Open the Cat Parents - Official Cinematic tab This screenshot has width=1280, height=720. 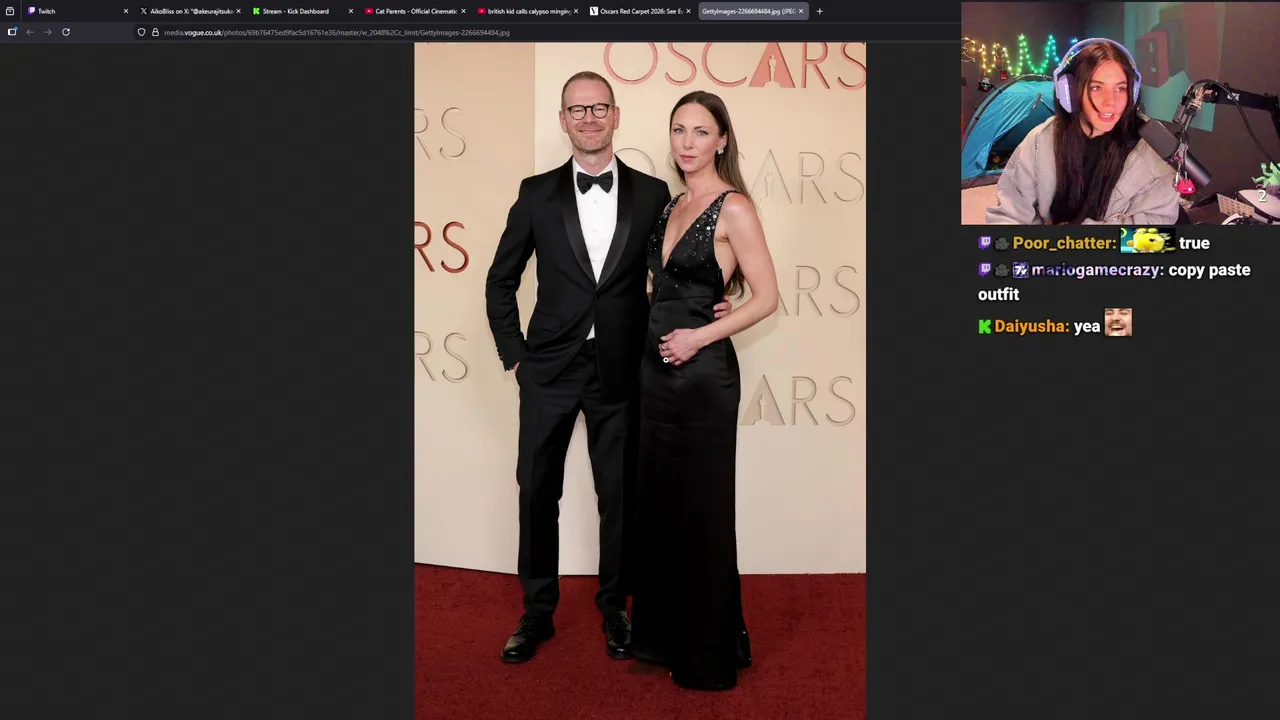click(x=413, y=11)
